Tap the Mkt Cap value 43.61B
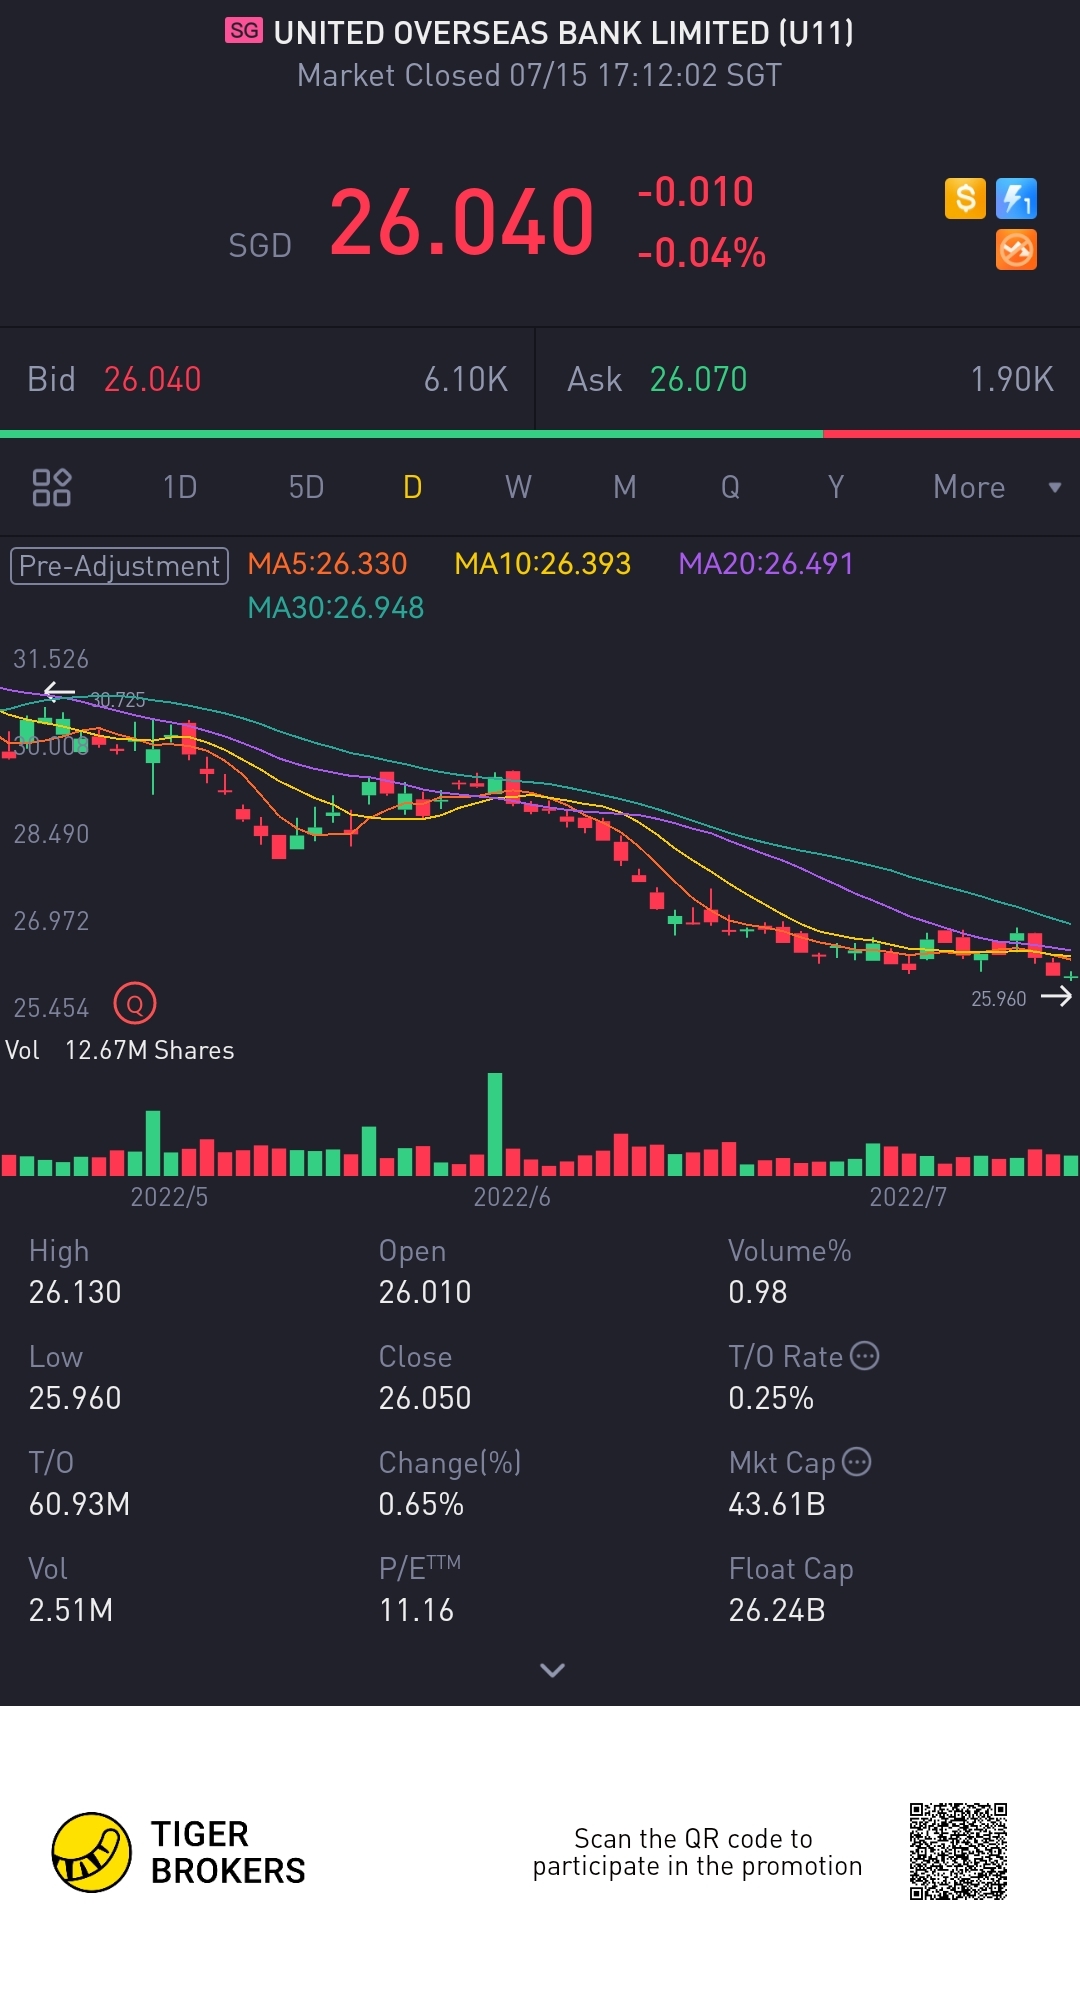1080x1999 pixels. pos(777,1504)
